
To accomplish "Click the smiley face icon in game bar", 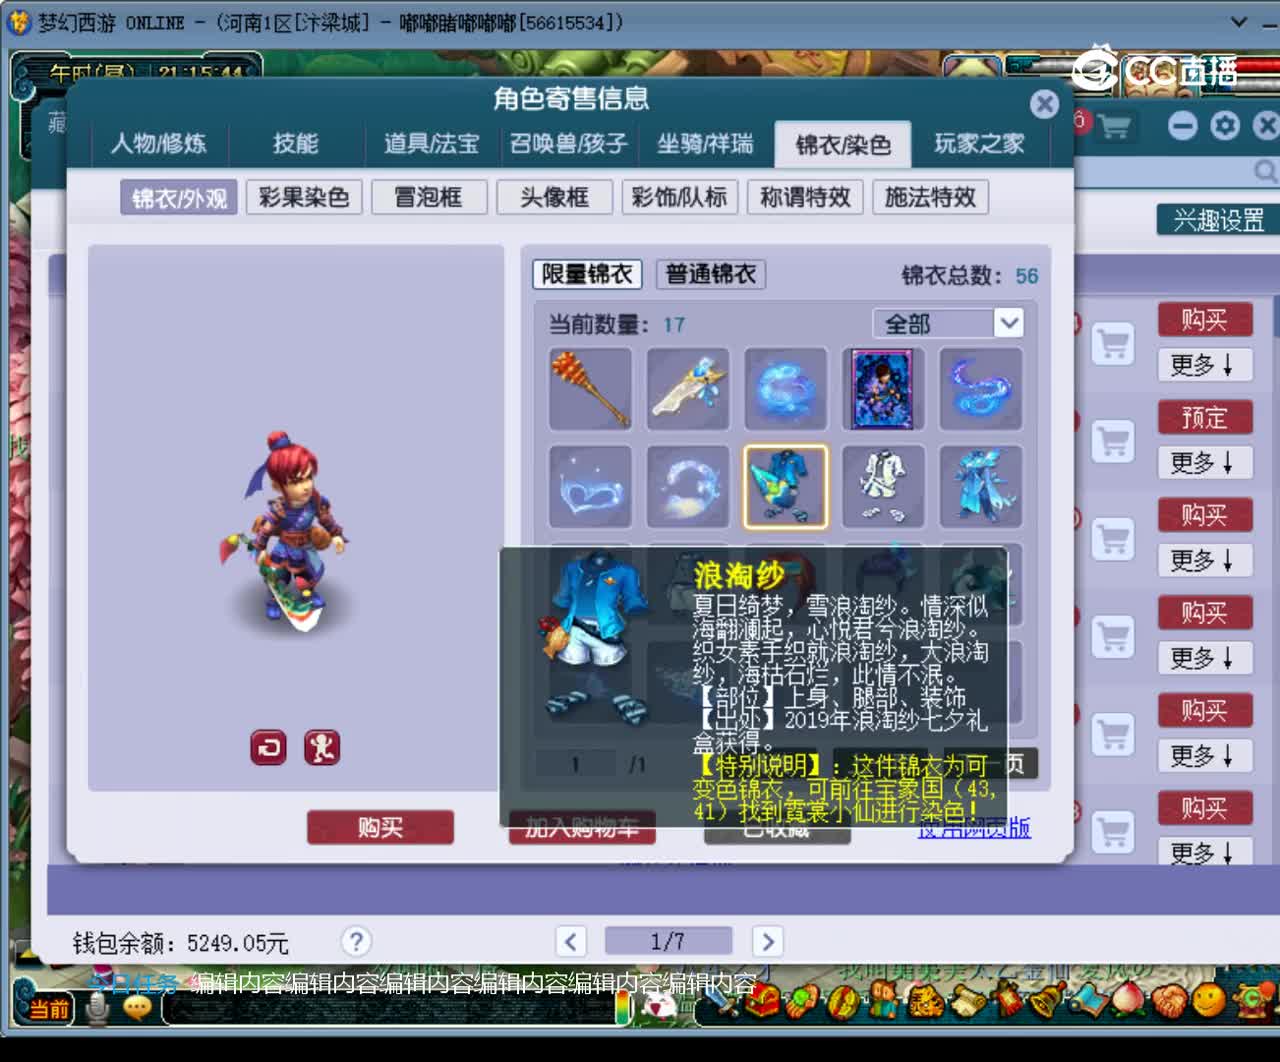I will [x=1208, y=999].
